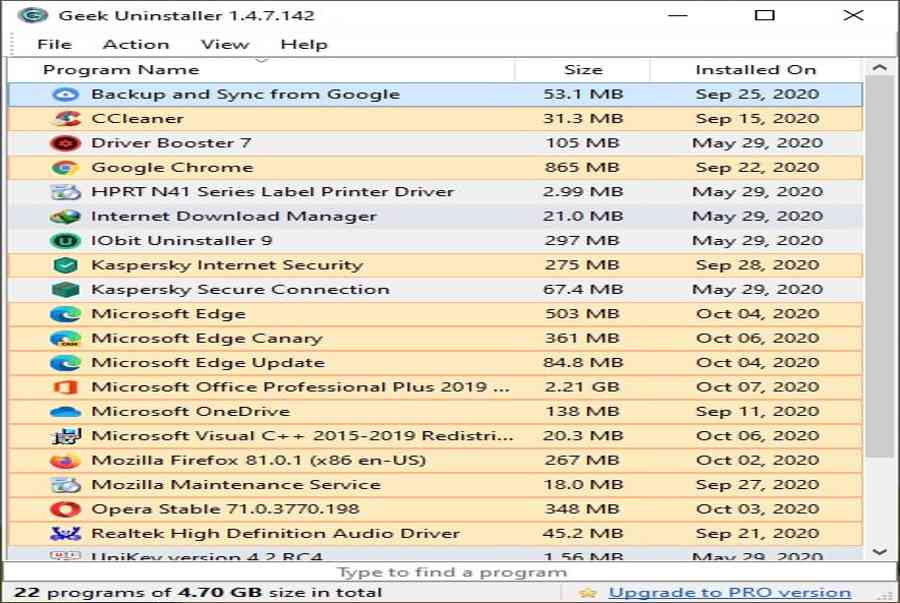This screenshot has width=900, height=603.
Task: Select the Opera Stable icon
Action: tap(65, 509)
